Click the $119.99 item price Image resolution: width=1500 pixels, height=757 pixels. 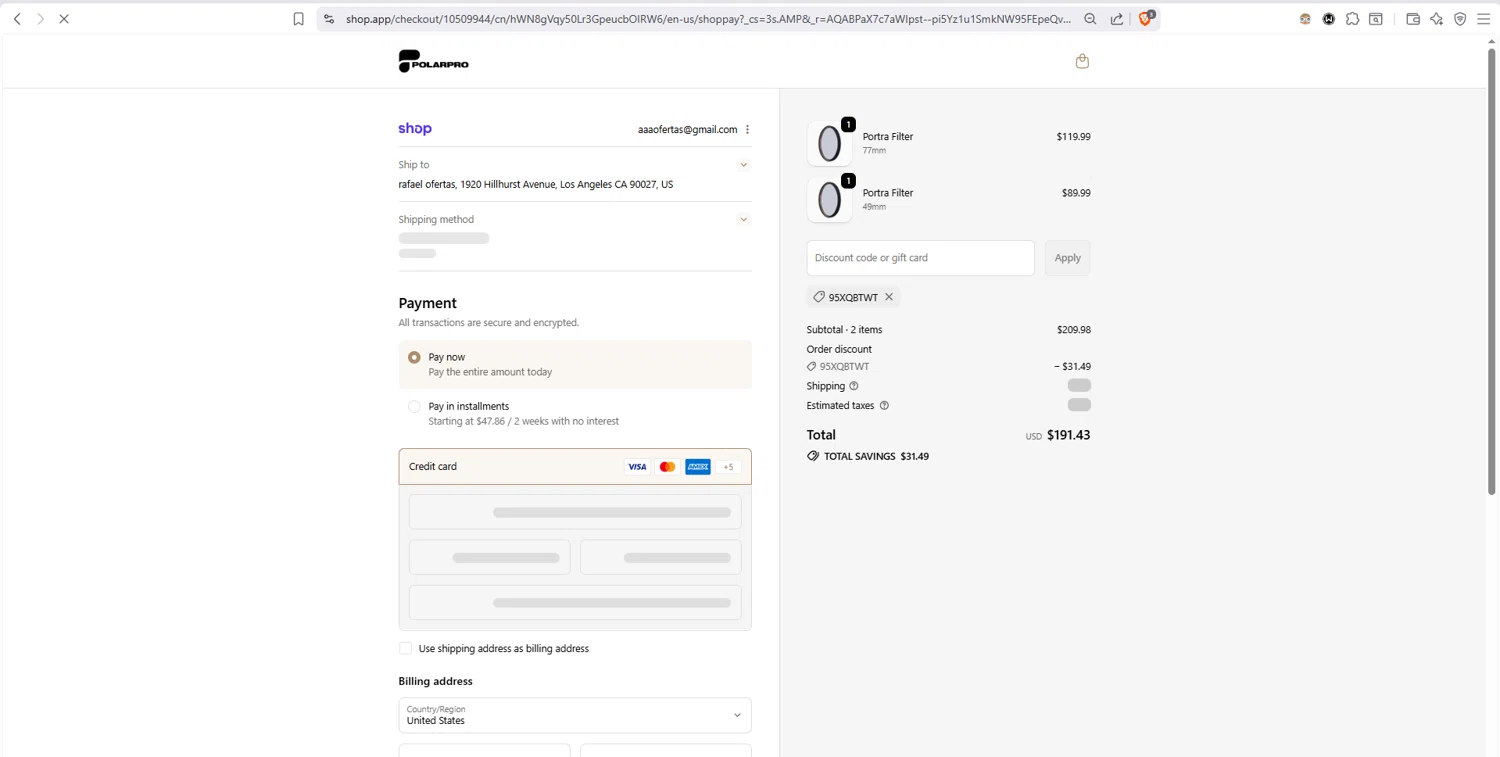tap(1073, 137)
